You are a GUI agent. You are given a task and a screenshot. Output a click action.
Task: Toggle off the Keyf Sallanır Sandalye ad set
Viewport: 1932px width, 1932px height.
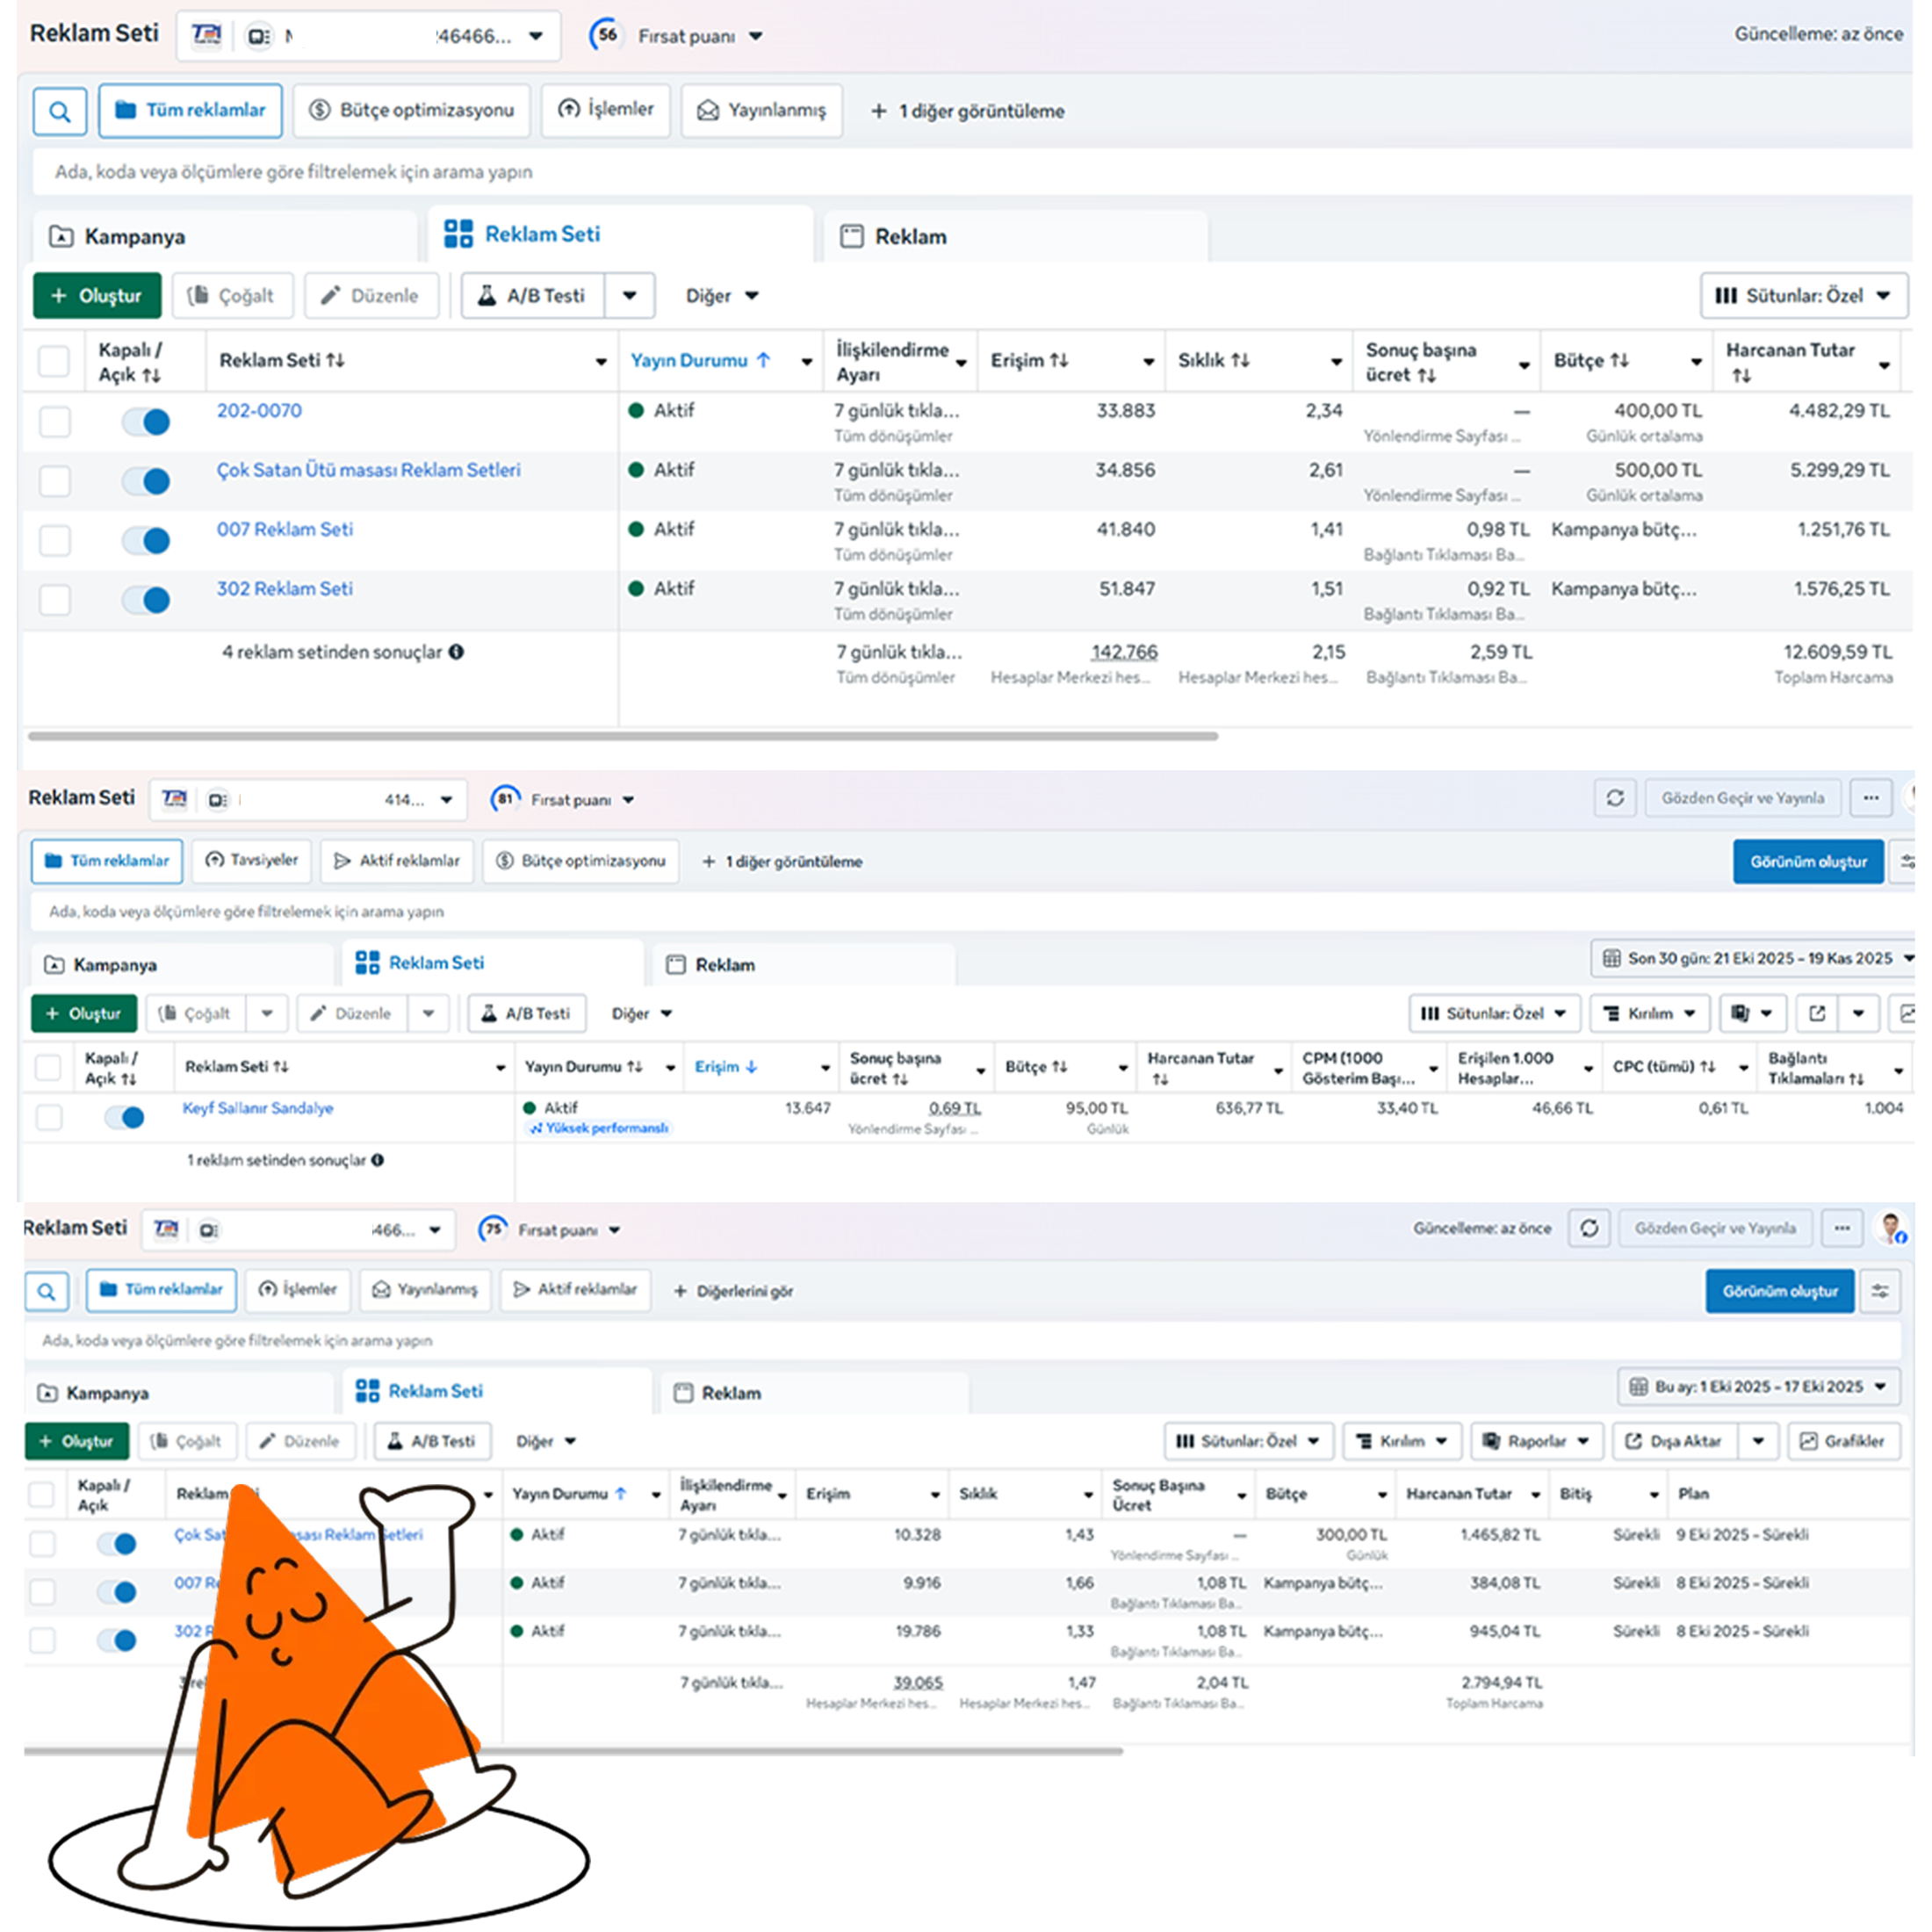coord(125,1117)
